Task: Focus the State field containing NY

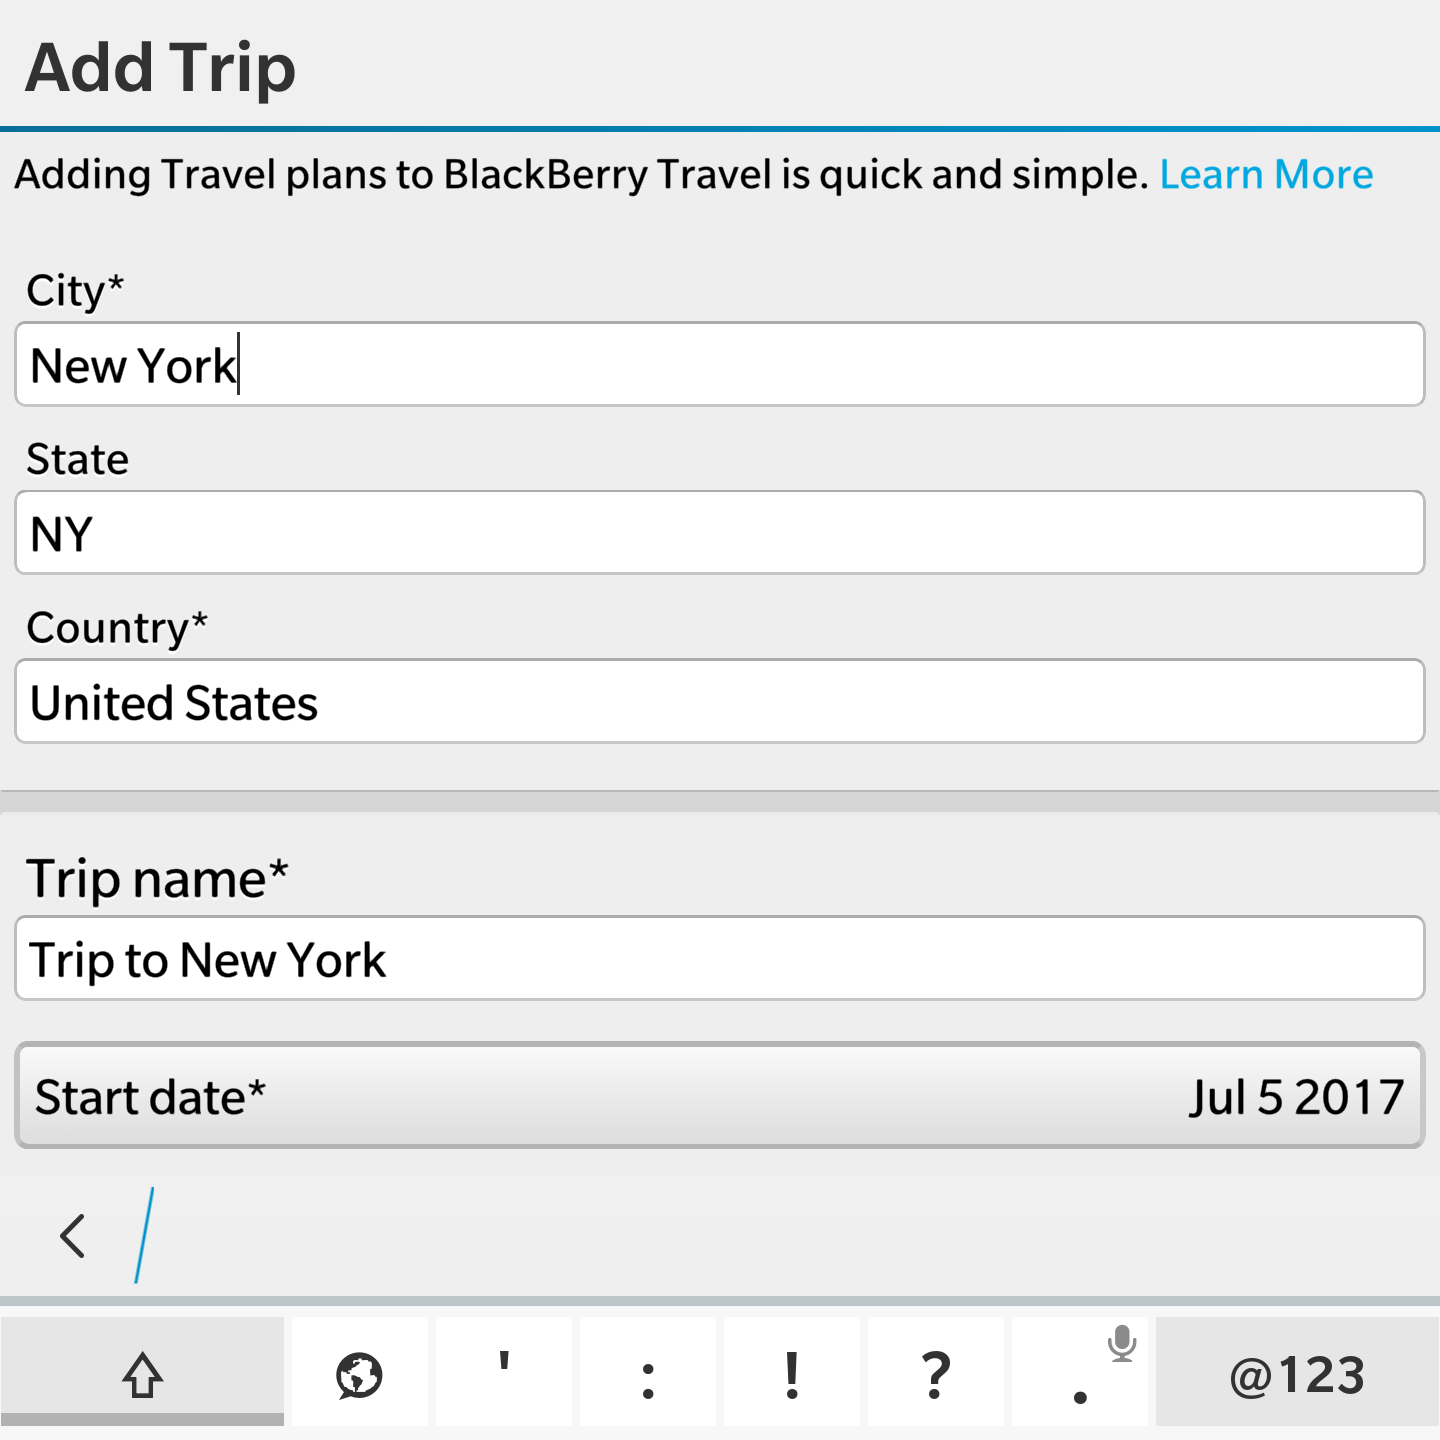Action: pyautogui.click(x=720, y=532)
